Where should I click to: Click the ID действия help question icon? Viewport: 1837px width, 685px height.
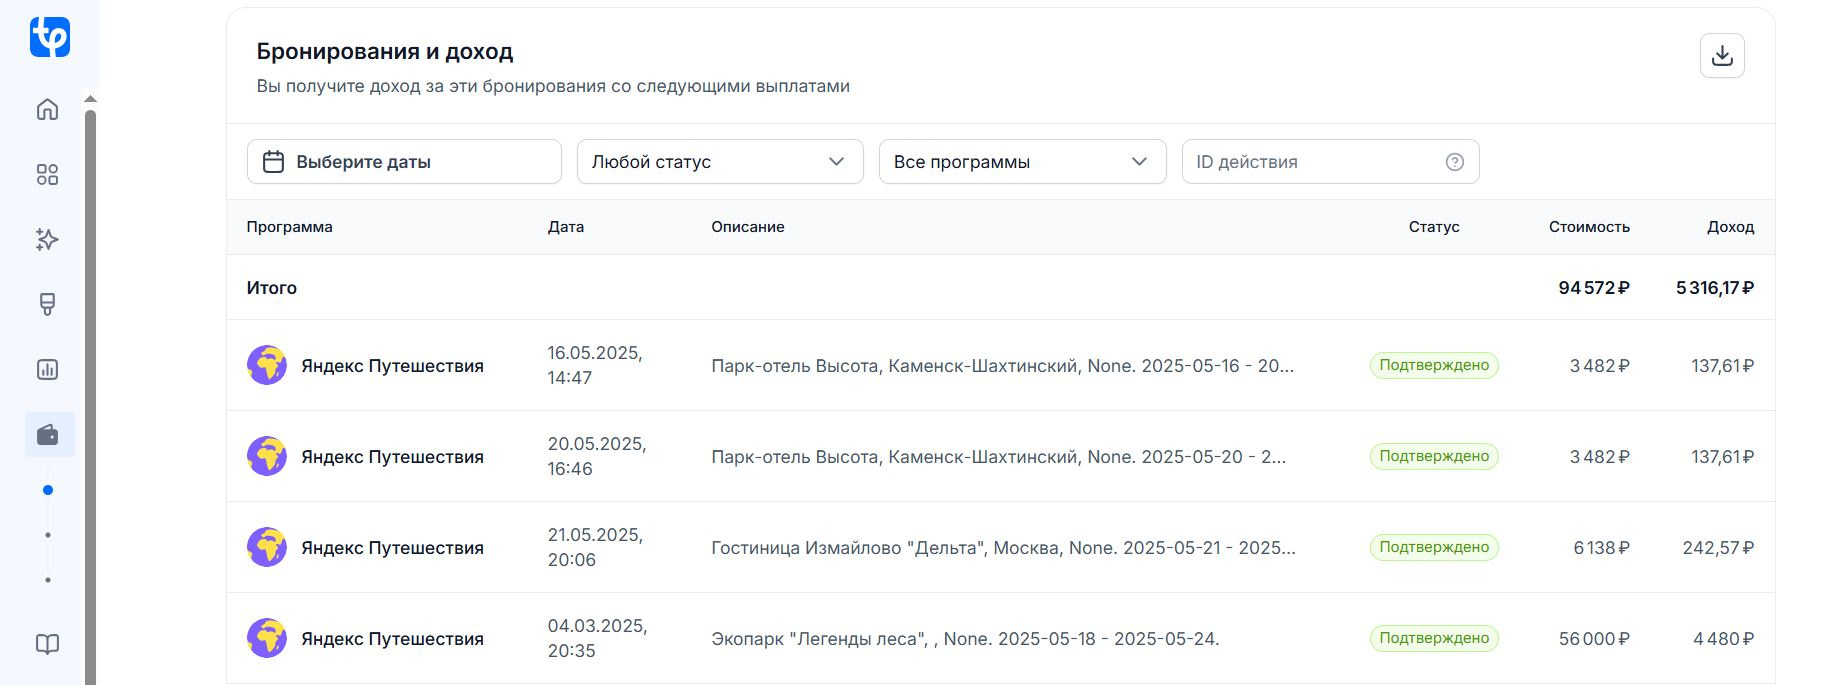click(1455, 162)
